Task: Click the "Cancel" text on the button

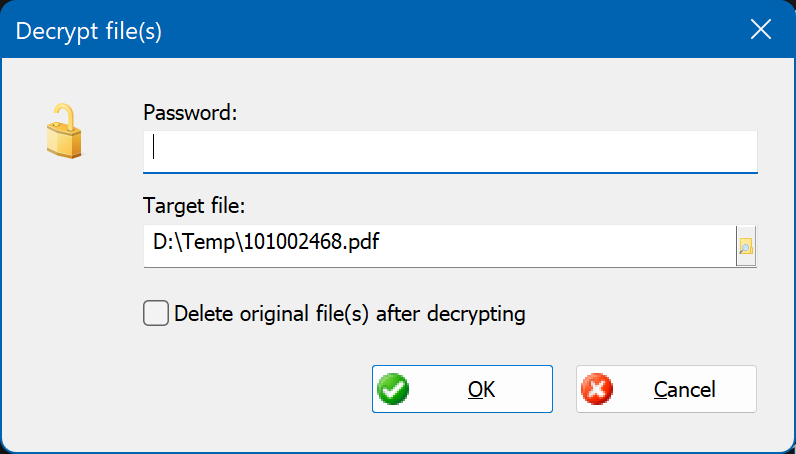Action: click(684, 390)
